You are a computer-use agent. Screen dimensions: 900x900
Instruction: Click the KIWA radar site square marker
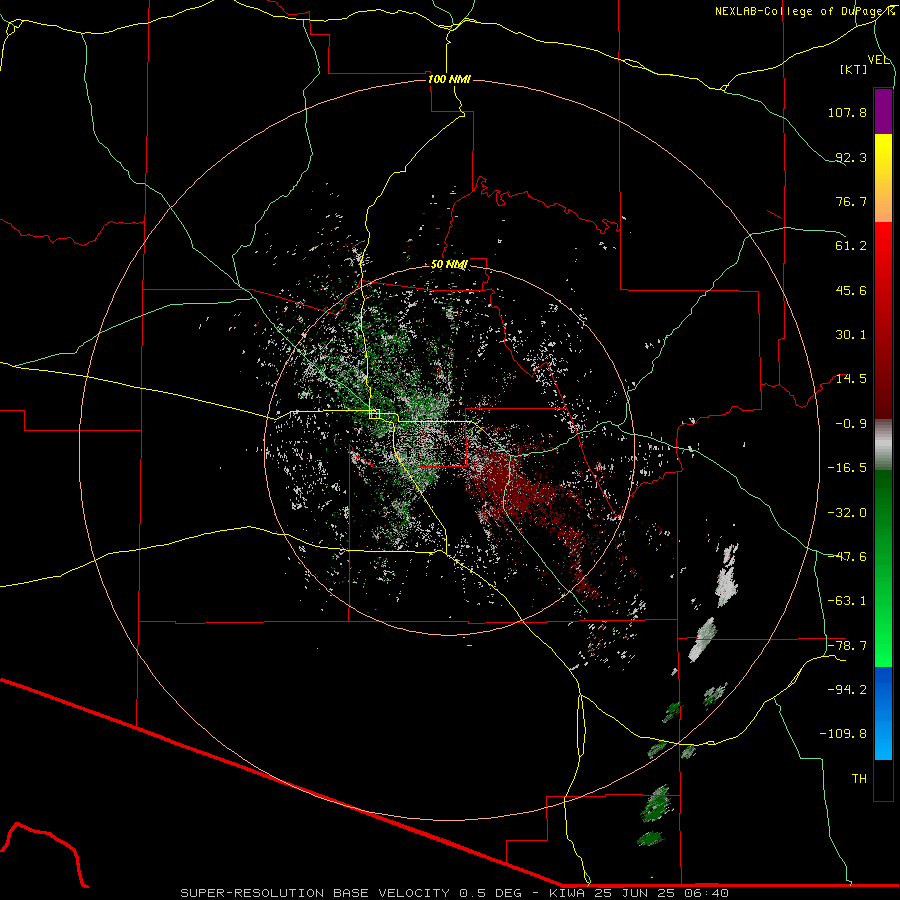click(375, 414)
